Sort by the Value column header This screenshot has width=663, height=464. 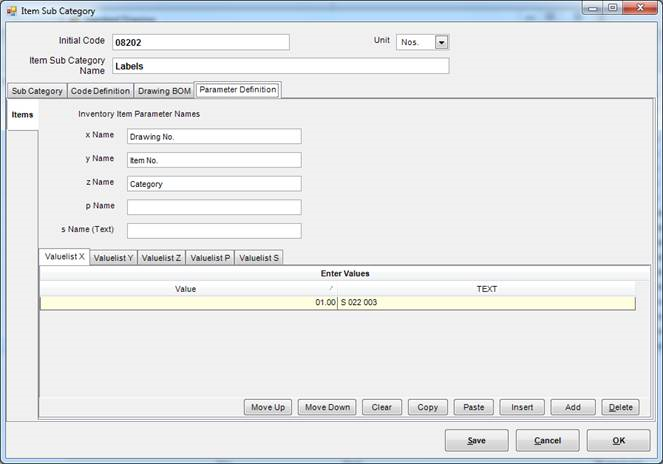[x=187, y=289]
